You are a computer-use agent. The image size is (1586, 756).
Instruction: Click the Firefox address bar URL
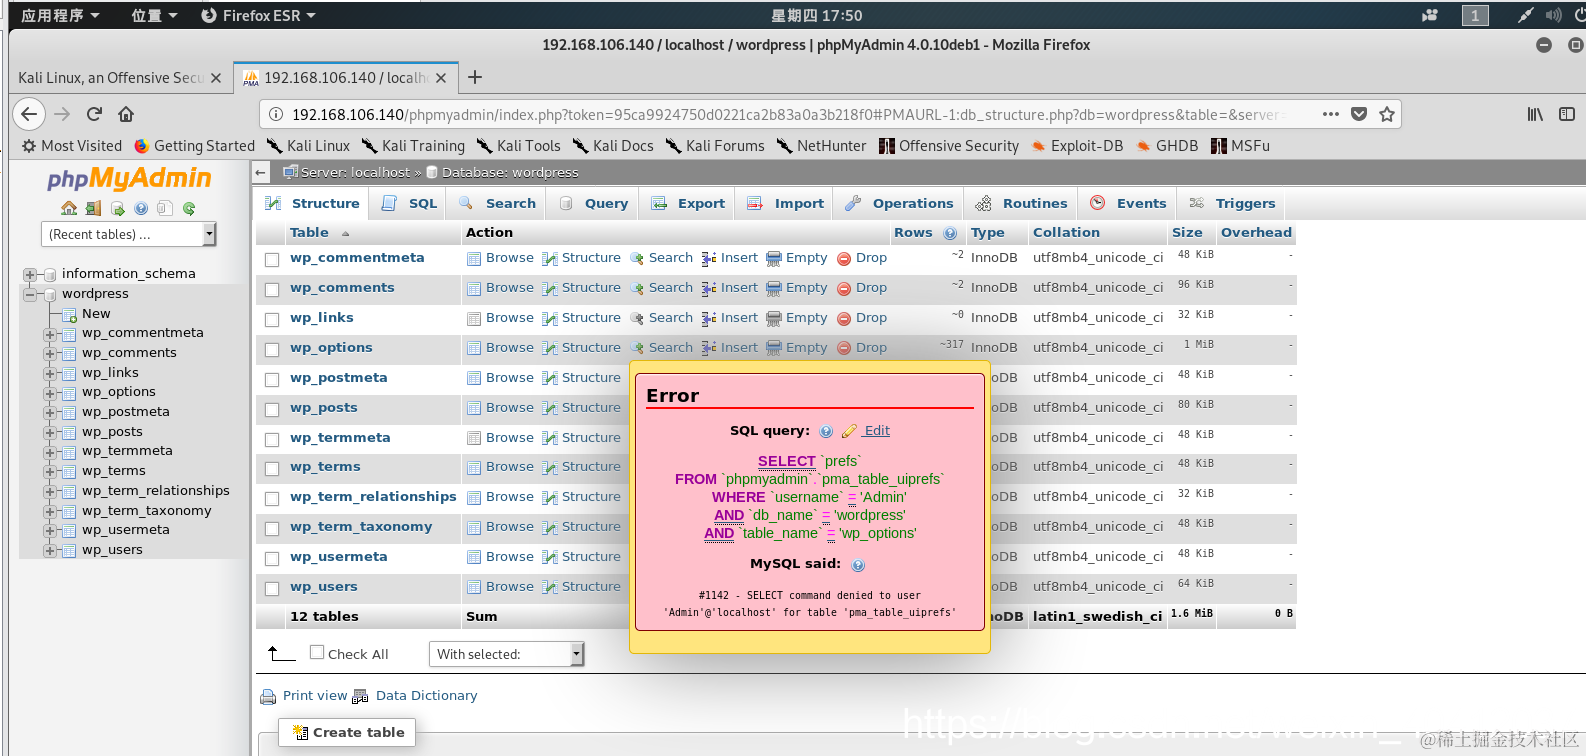click(x=790, y=114)
